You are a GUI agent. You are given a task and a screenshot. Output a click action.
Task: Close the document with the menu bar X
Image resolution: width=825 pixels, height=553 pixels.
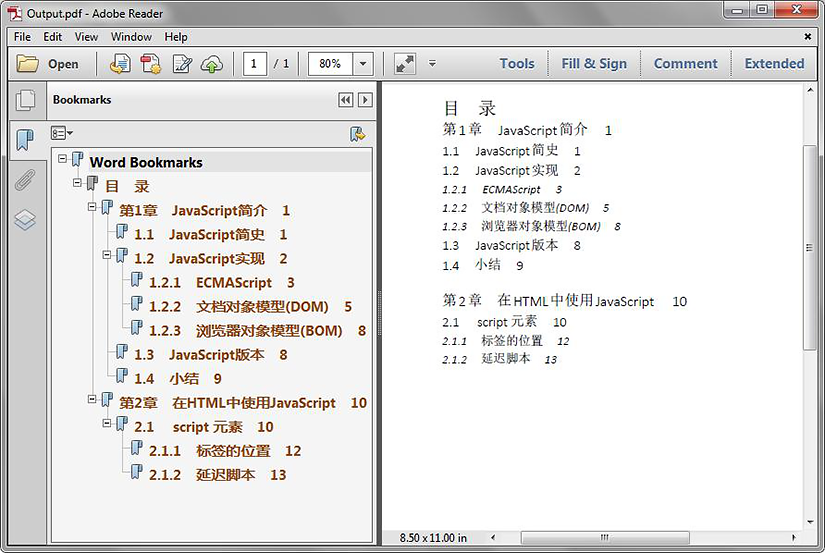point(808,37)
